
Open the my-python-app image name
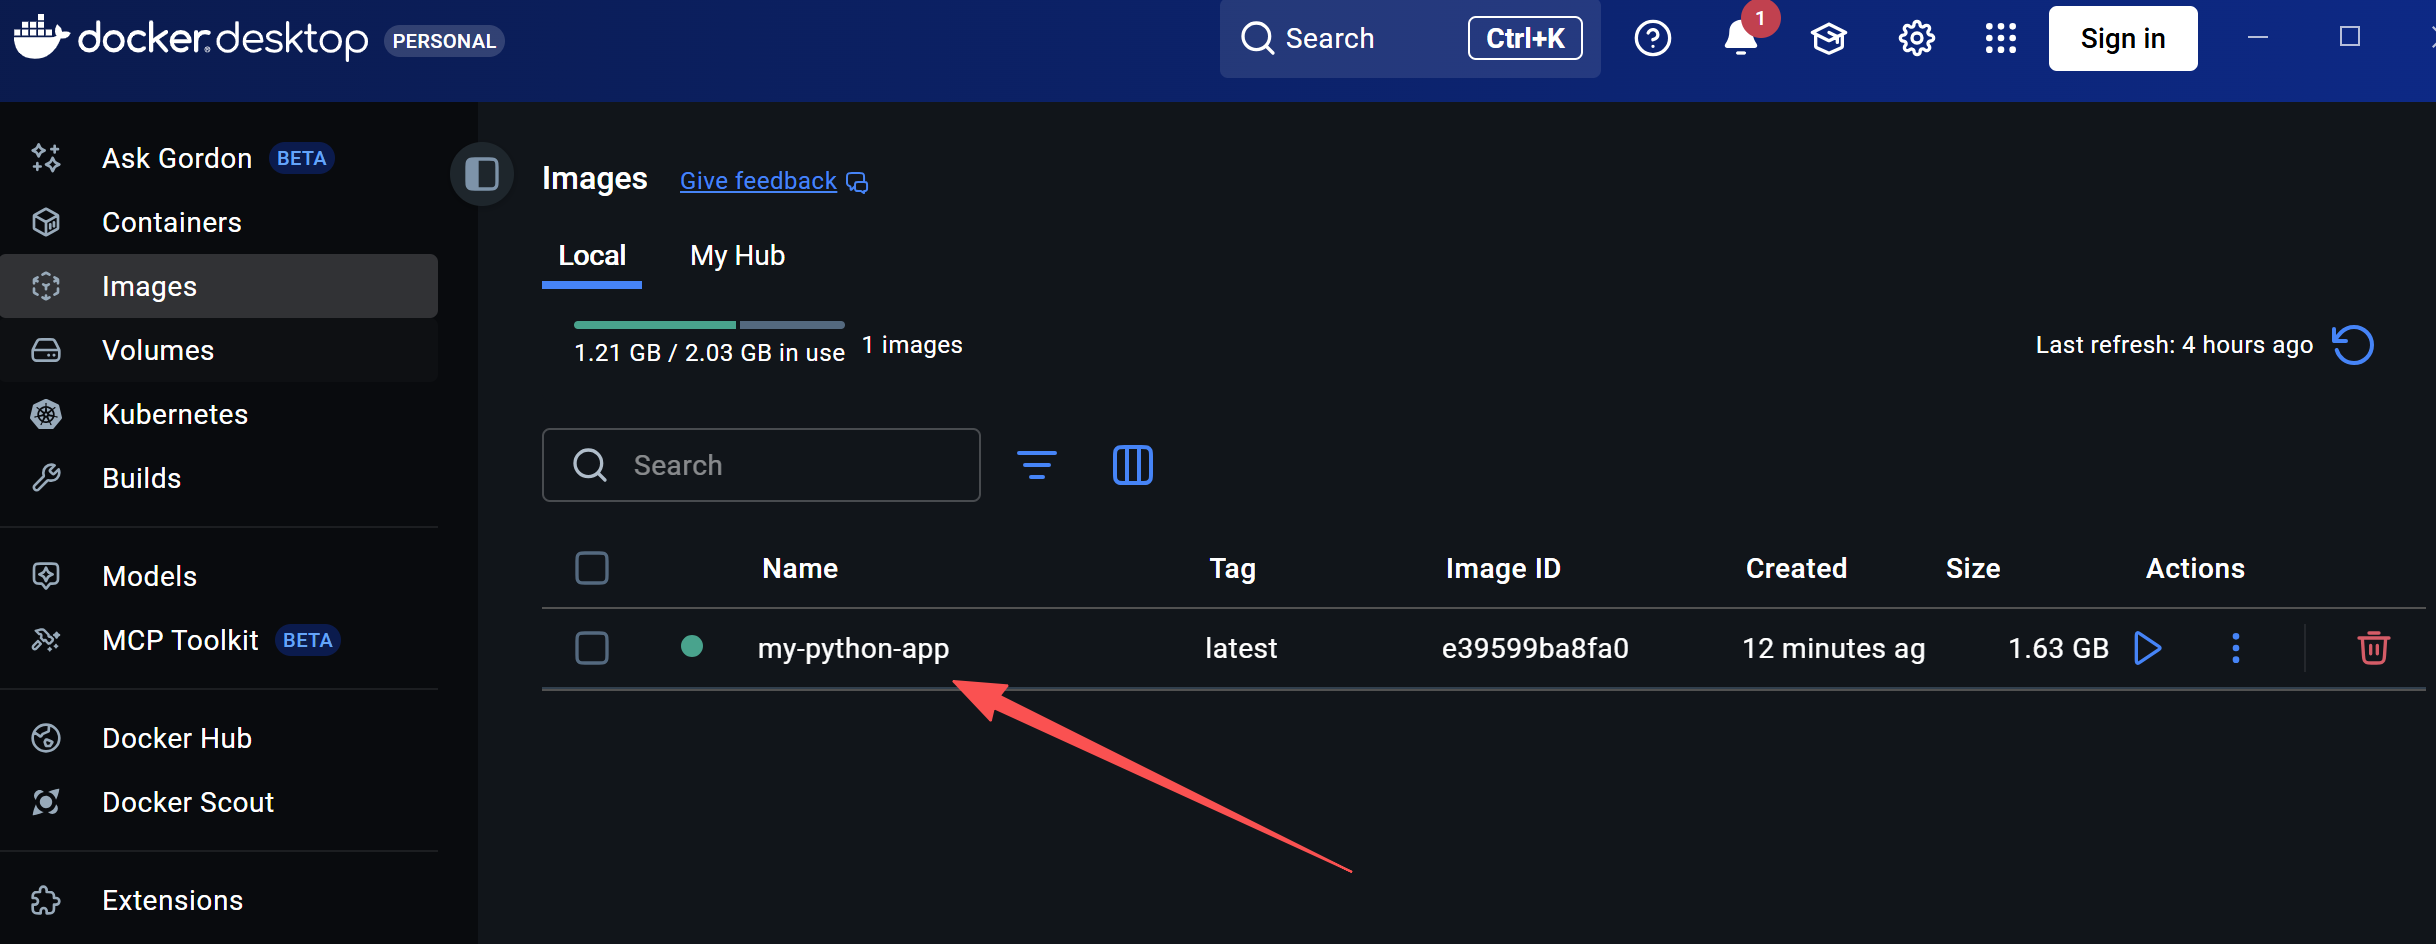853,648
